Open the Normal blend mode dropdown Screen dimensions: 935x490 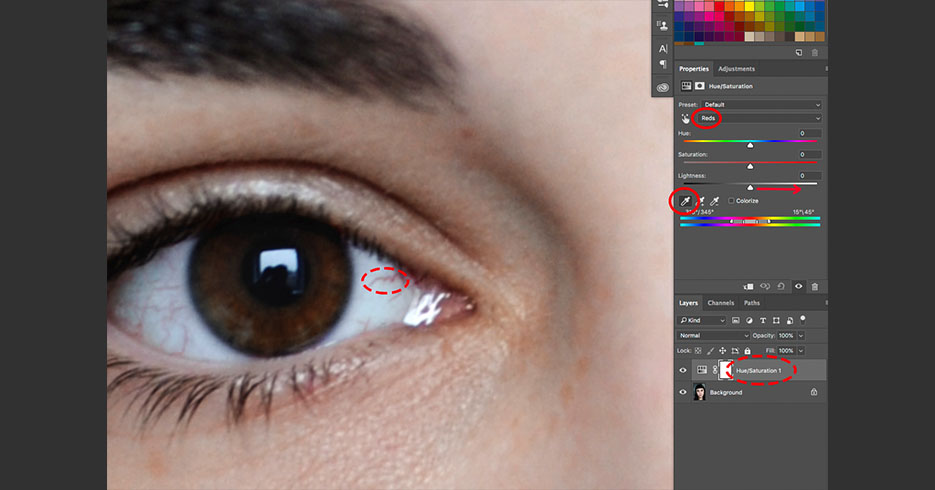point(713,335)
